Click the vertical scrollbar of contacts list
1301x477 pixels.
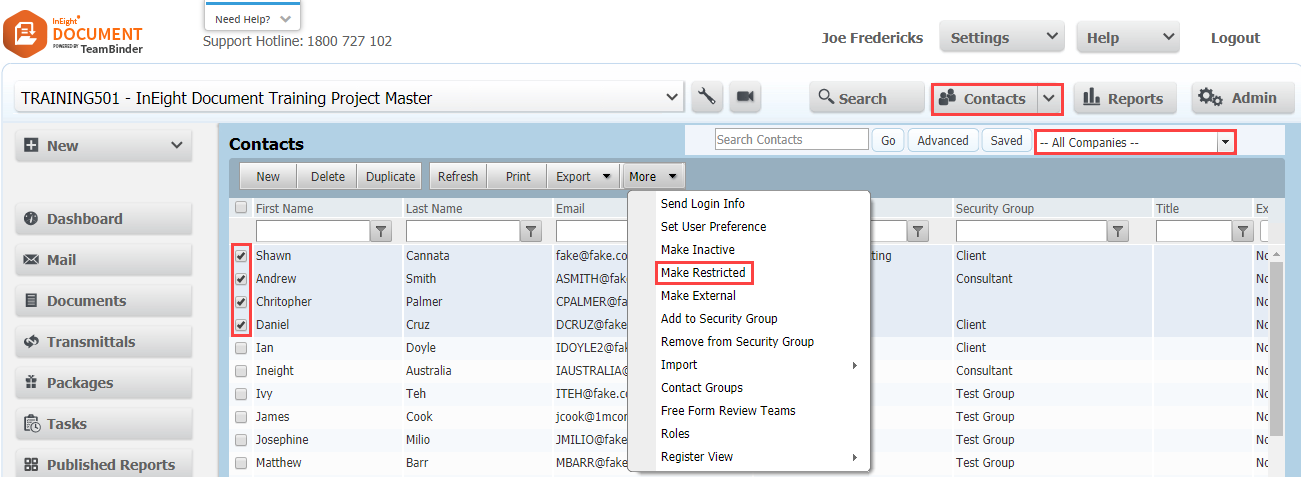point(1275,340)
